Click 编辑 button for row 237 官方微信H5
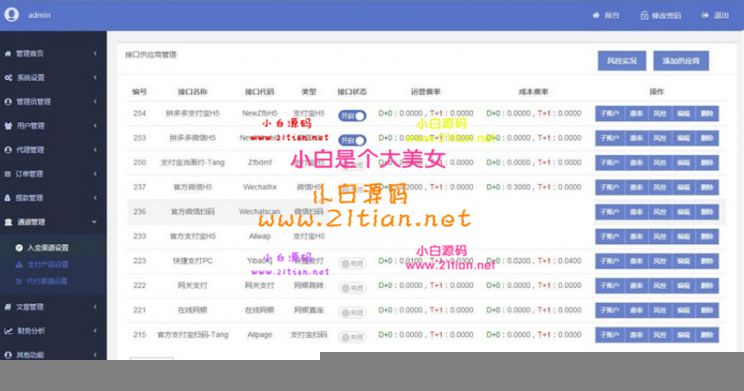The height and width of the screenshot is (391, 744). [x=683, y=187]
